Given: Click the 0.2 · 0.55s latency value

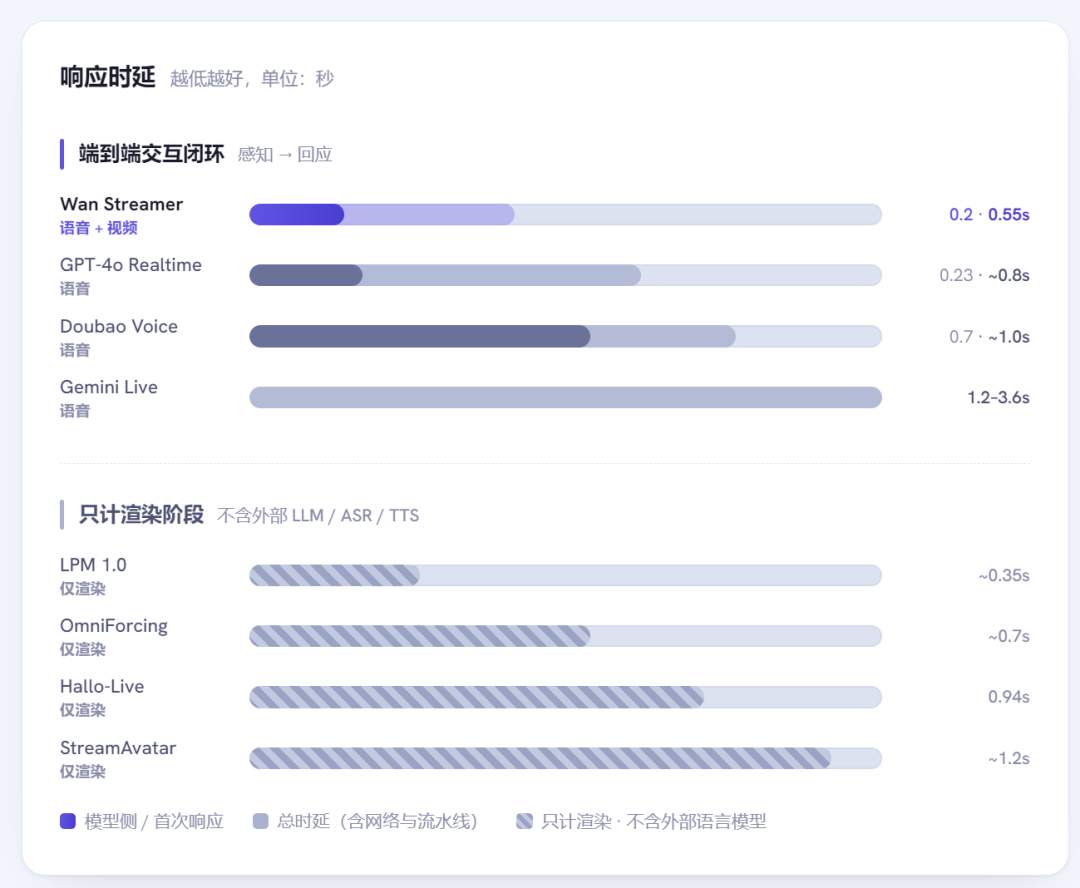Looking at the screenshot, I should point(989,215).
